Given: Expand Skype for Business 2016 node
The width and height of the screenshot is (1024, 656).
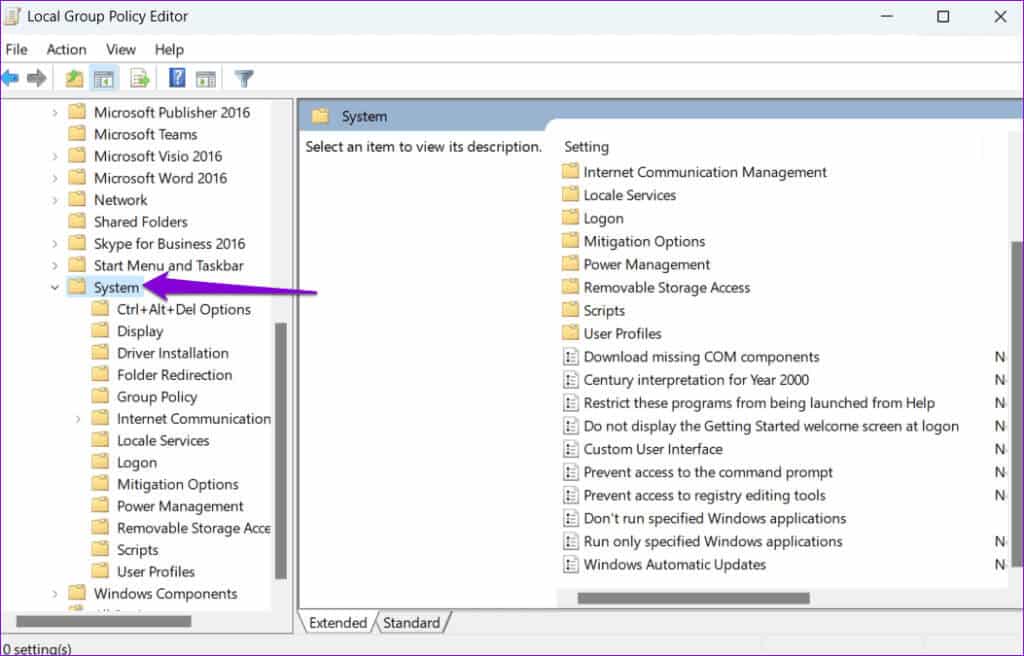Looking at the screenshot, I should [x=55, y=244].
